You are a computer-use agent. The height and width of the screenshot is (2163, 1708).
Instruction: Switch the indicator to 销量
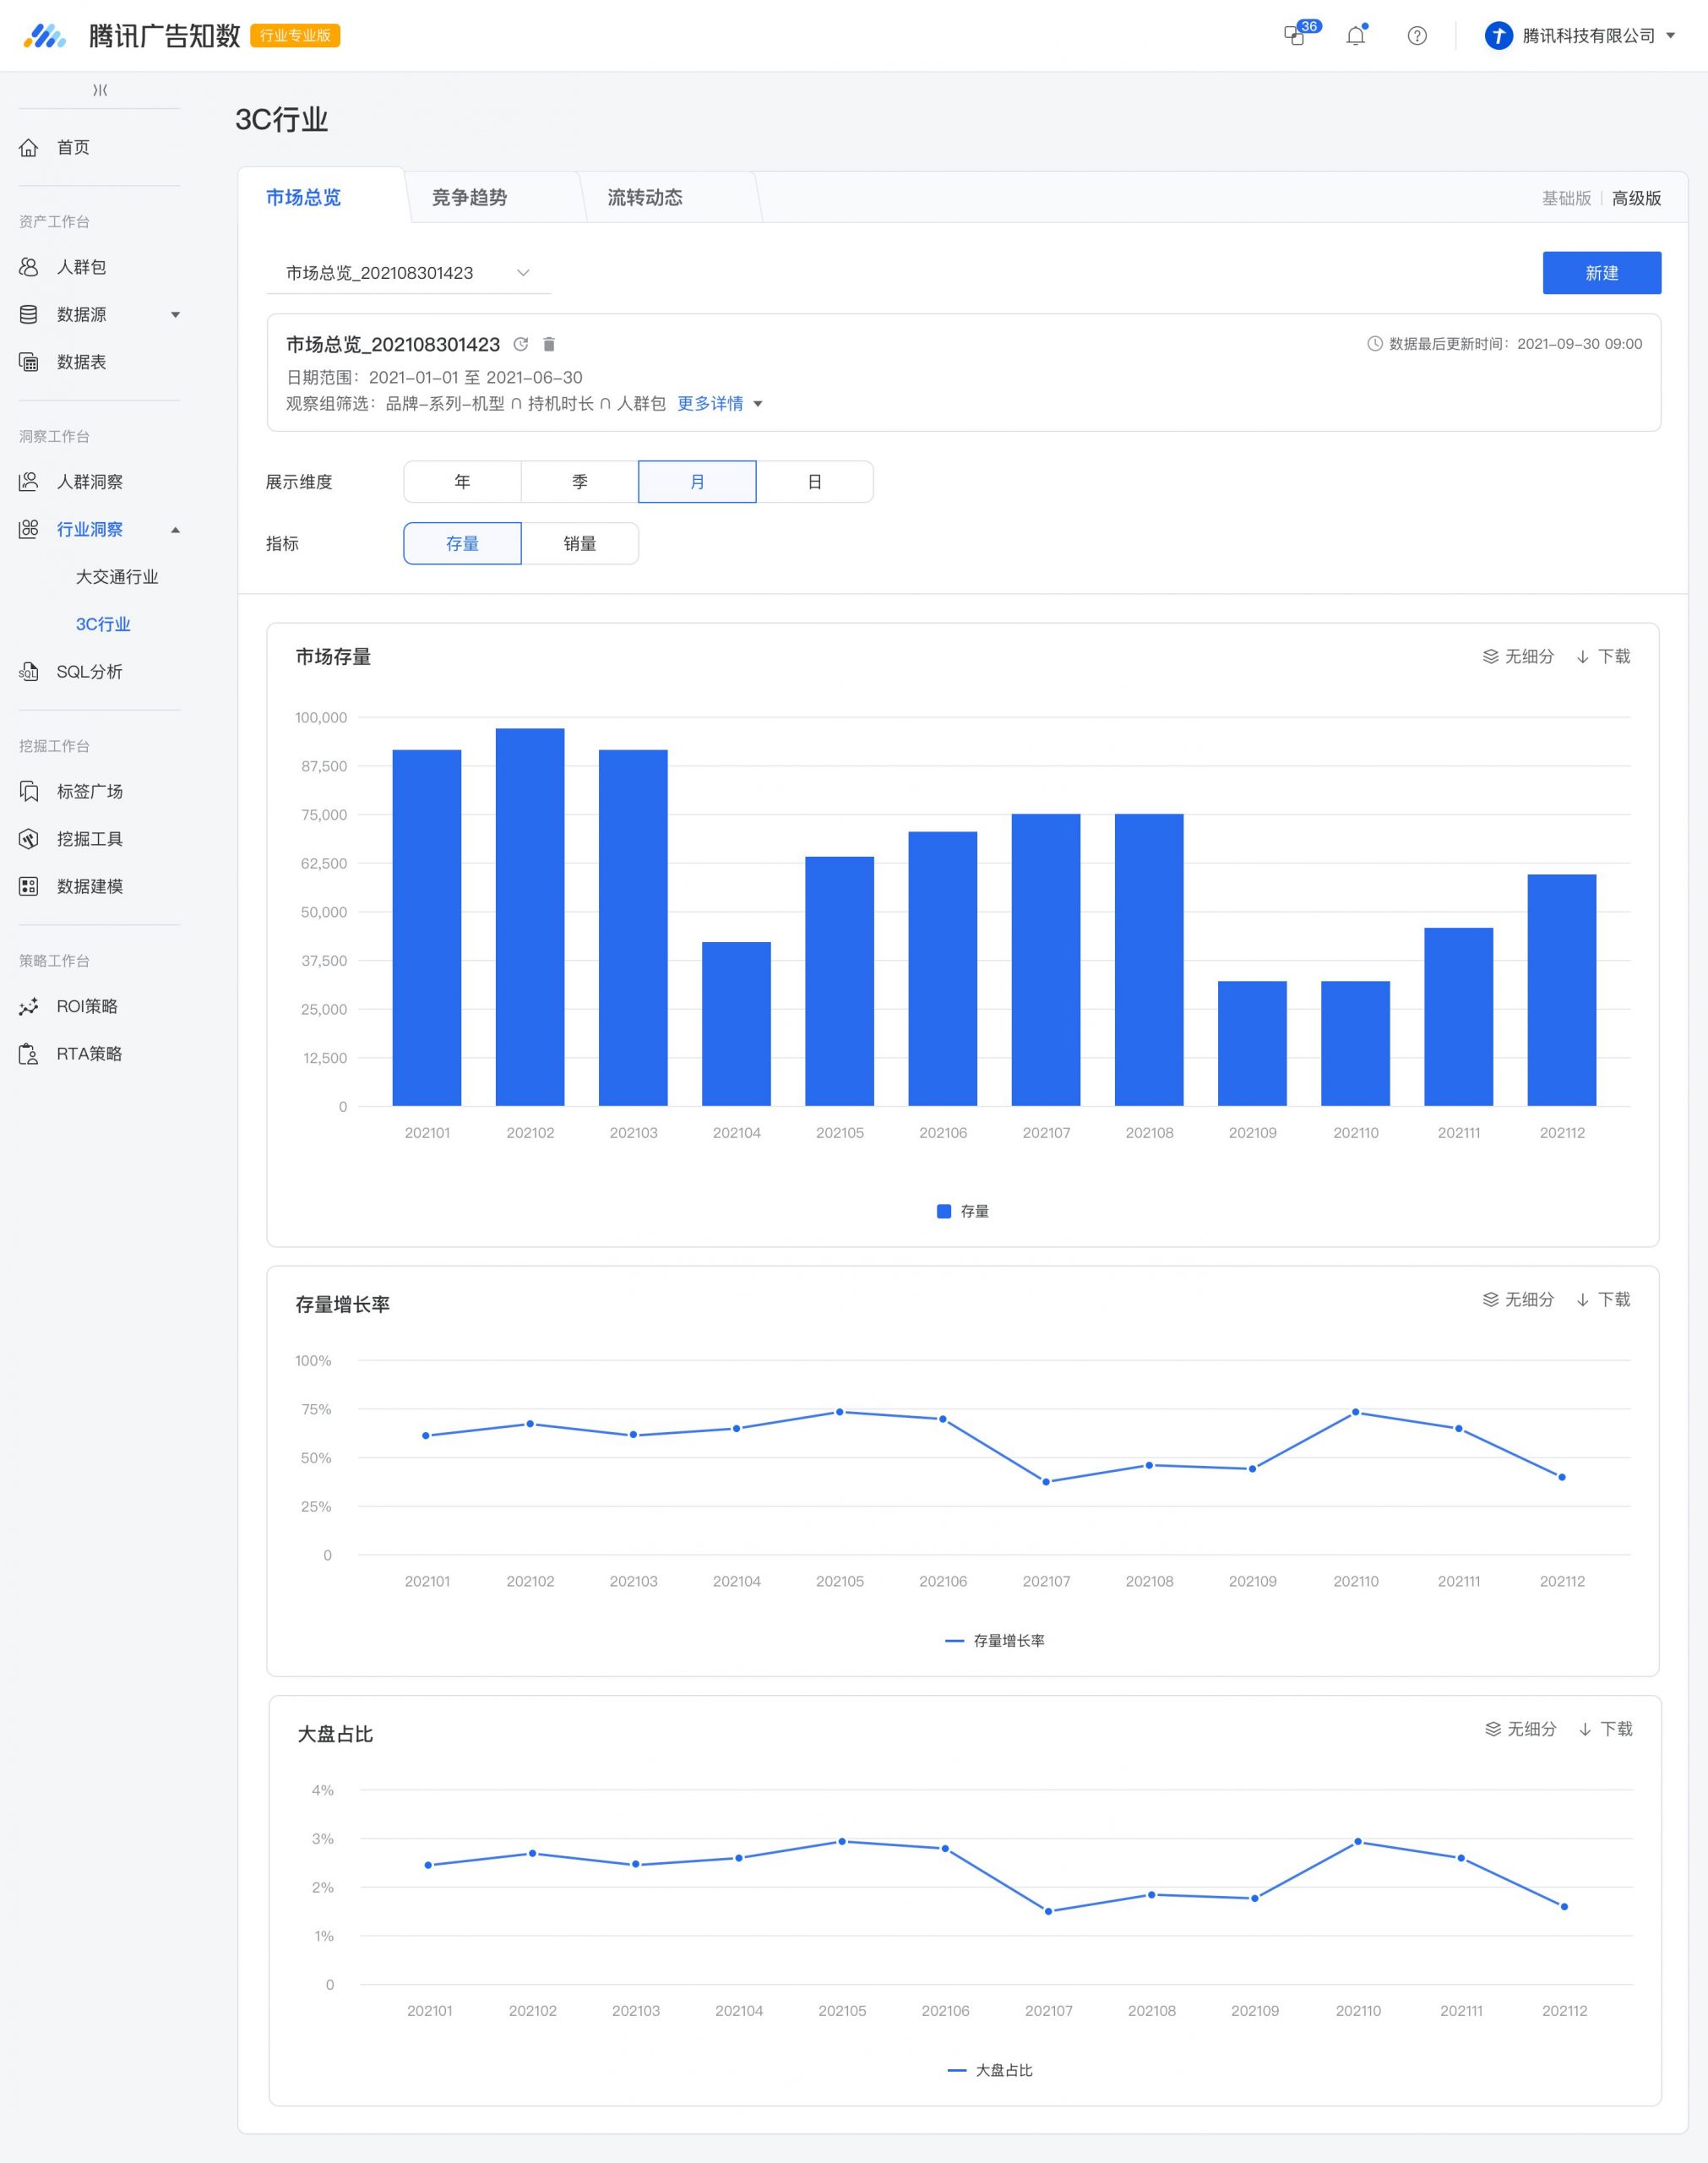[x=580, y=544]
